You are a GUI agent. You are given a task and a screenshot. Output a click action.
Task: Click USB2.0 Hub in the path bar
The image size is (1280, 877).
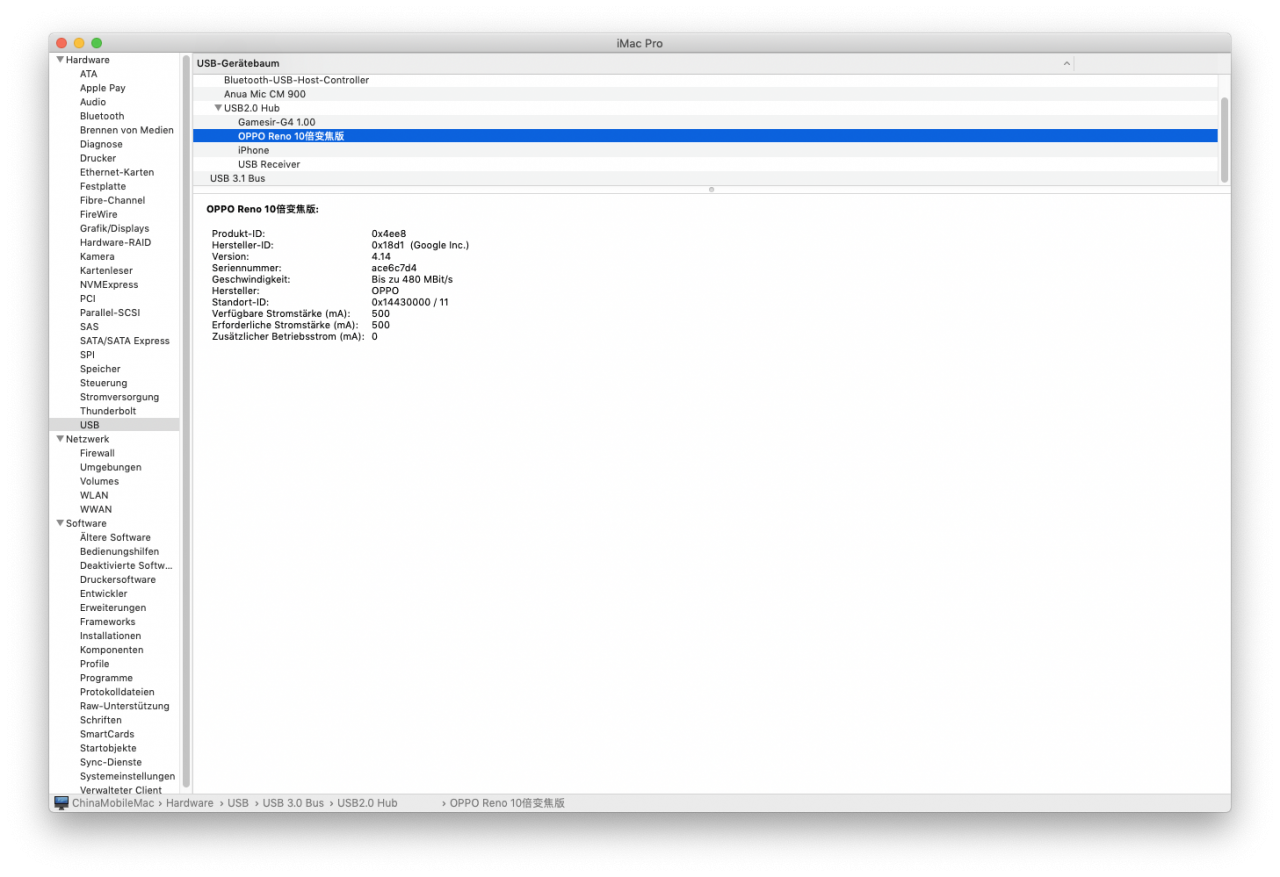pyautogui.click(x=367, y=803)
